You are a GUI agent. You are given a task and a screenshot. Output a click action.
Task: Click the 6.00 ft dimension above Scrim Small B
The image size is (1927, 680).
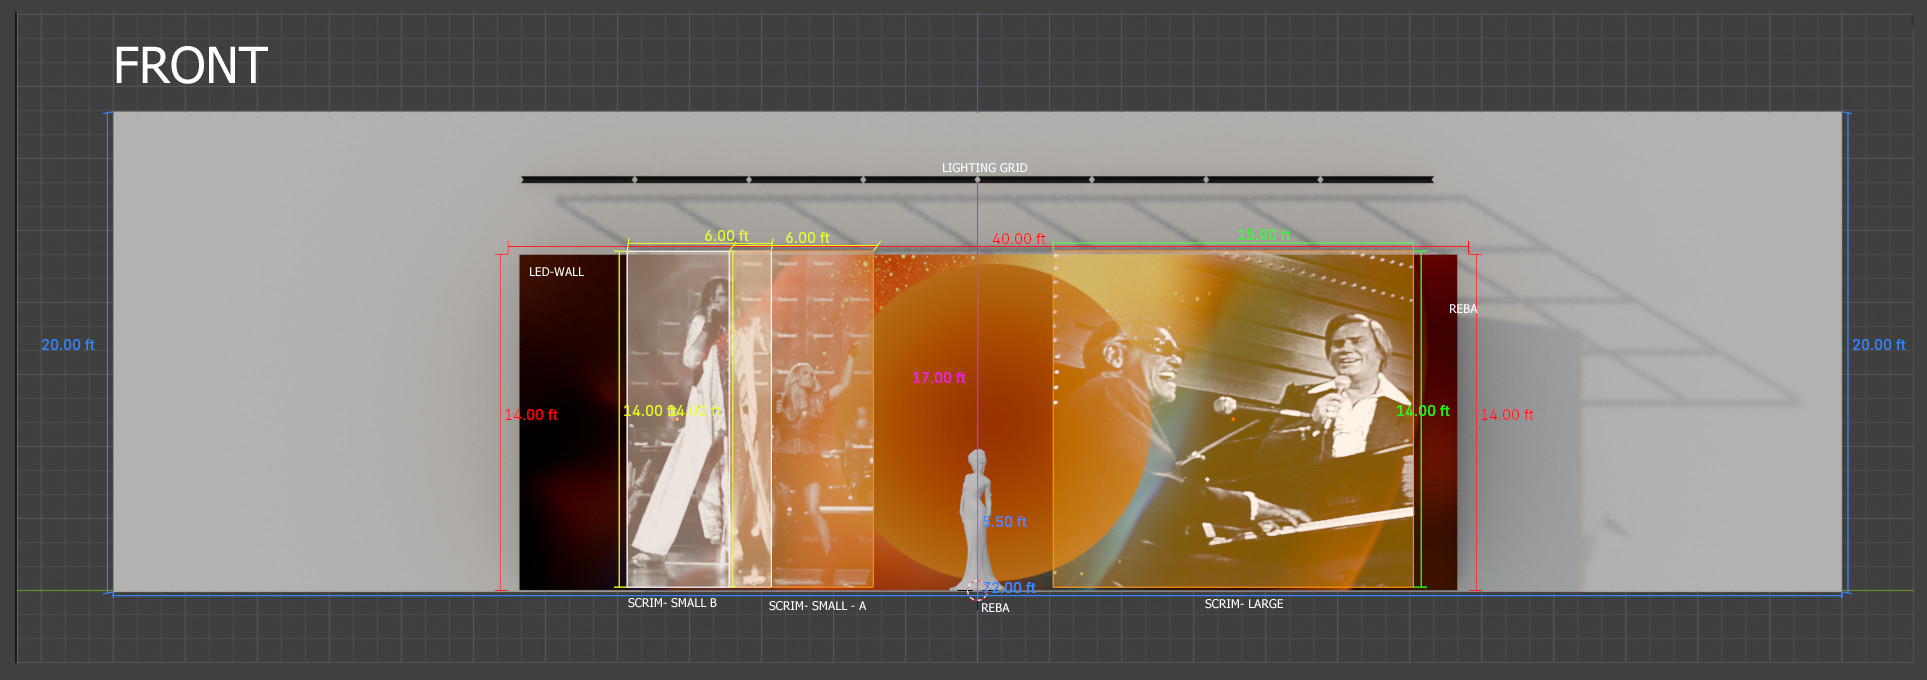pos(726,236)
